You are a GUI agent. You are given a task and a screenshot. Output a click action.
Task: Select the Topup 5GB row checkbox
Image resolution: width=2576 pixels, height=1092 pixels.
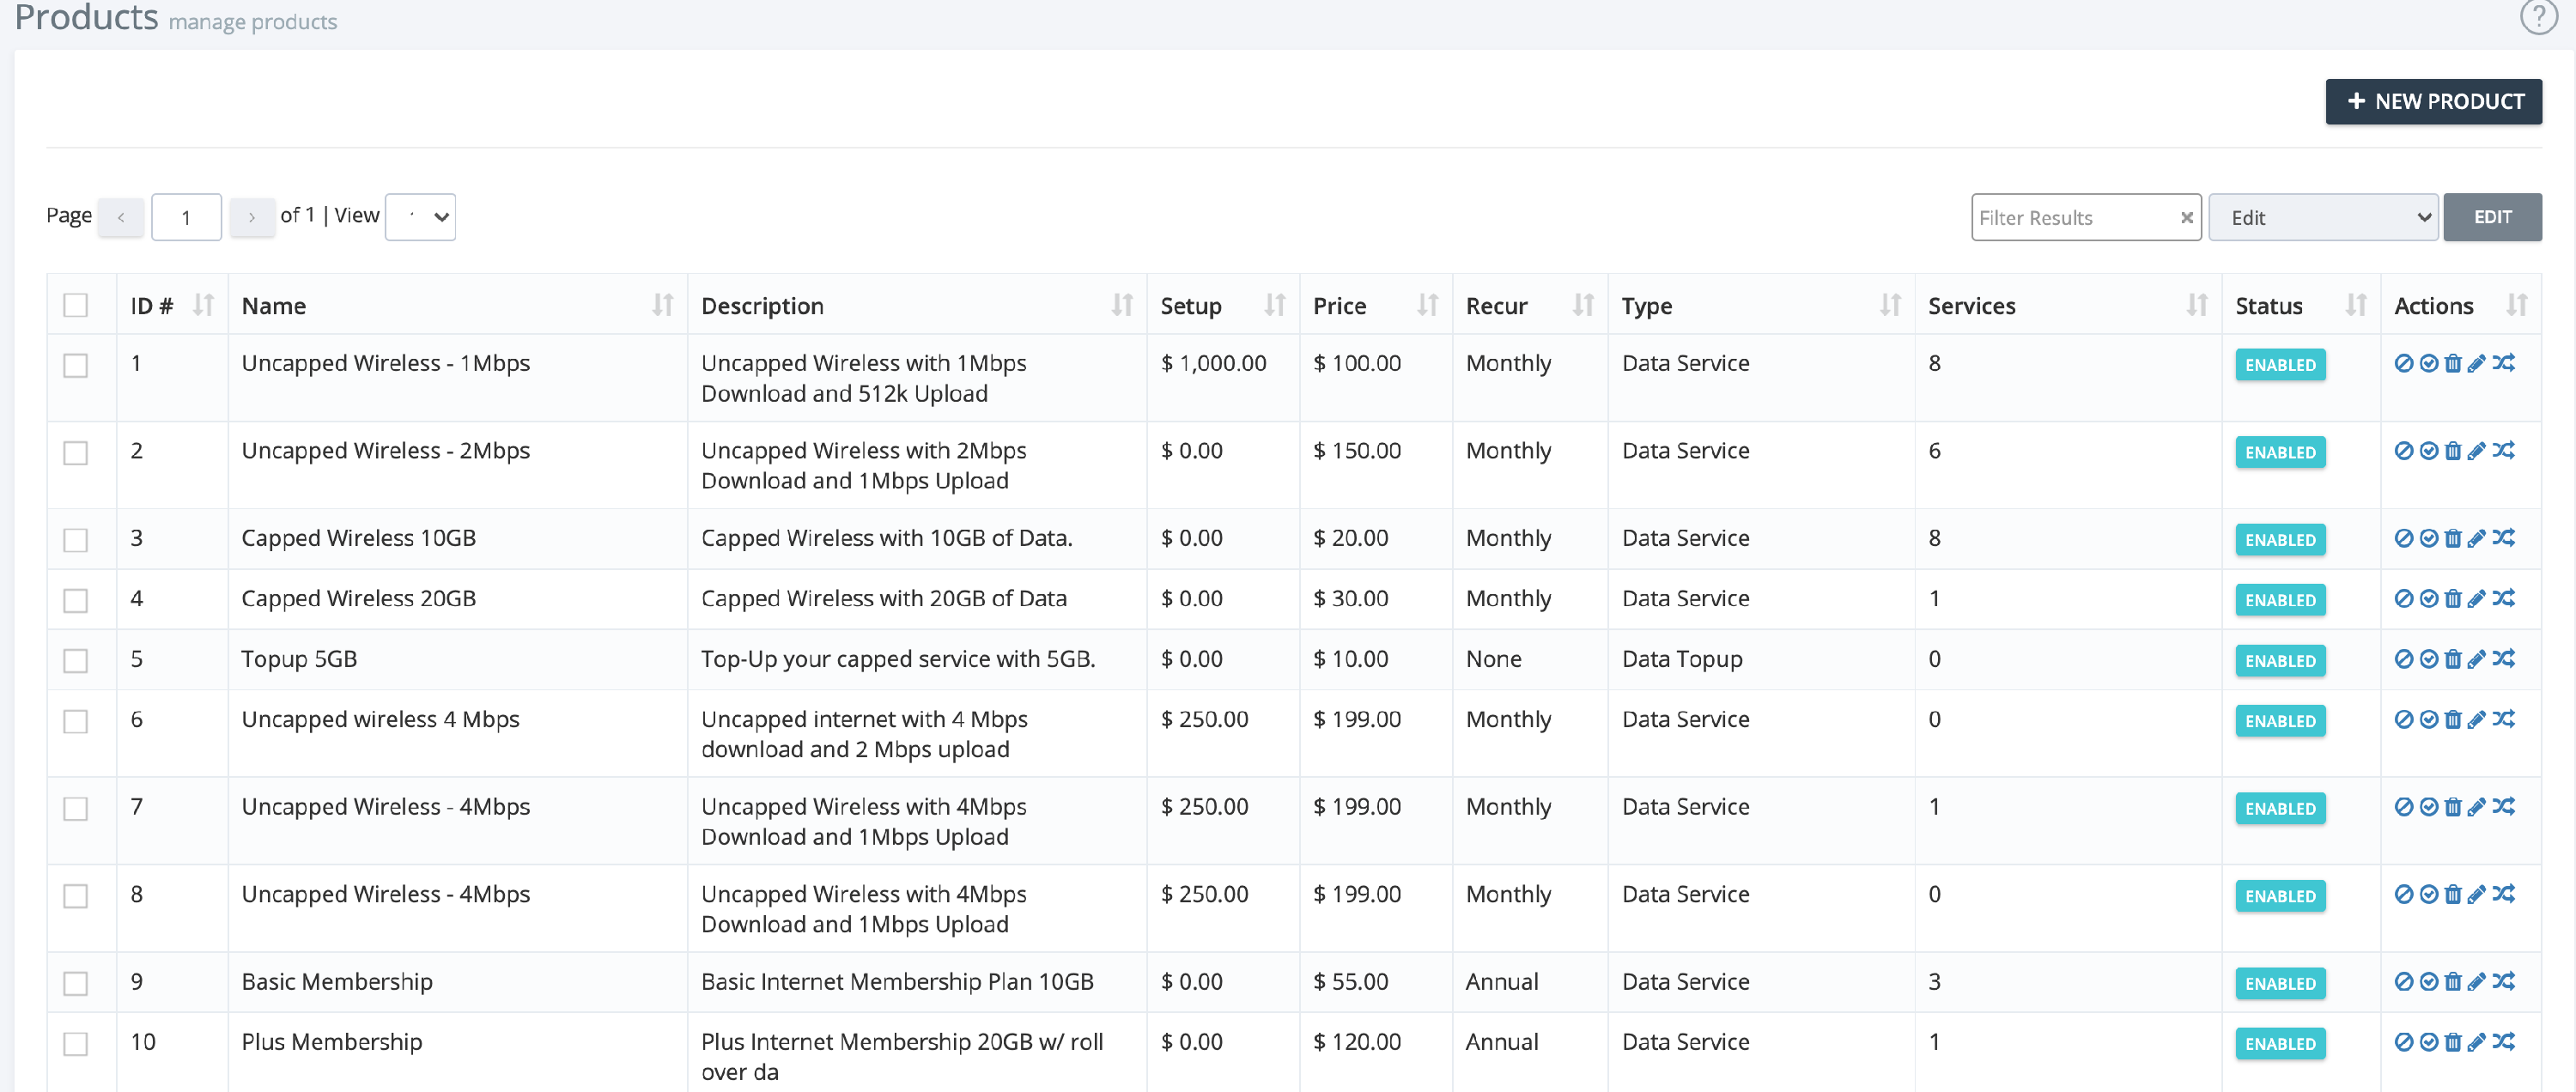pos(76,660)
